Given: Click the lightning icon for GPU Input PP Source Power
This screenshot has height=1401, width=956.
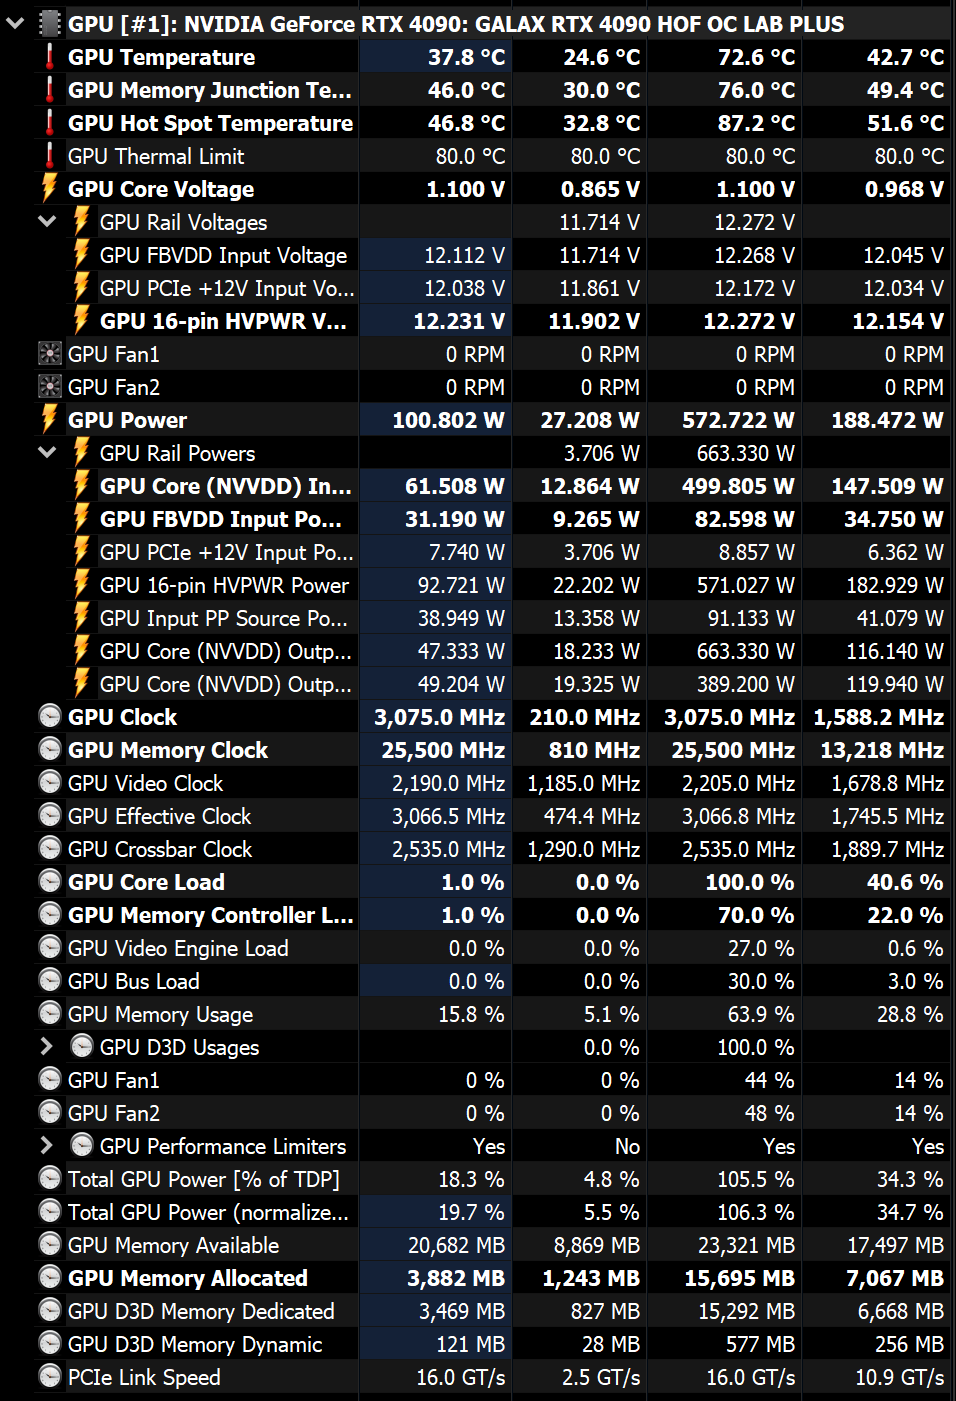Looking at the screenshot, I should tap(82, 617).
